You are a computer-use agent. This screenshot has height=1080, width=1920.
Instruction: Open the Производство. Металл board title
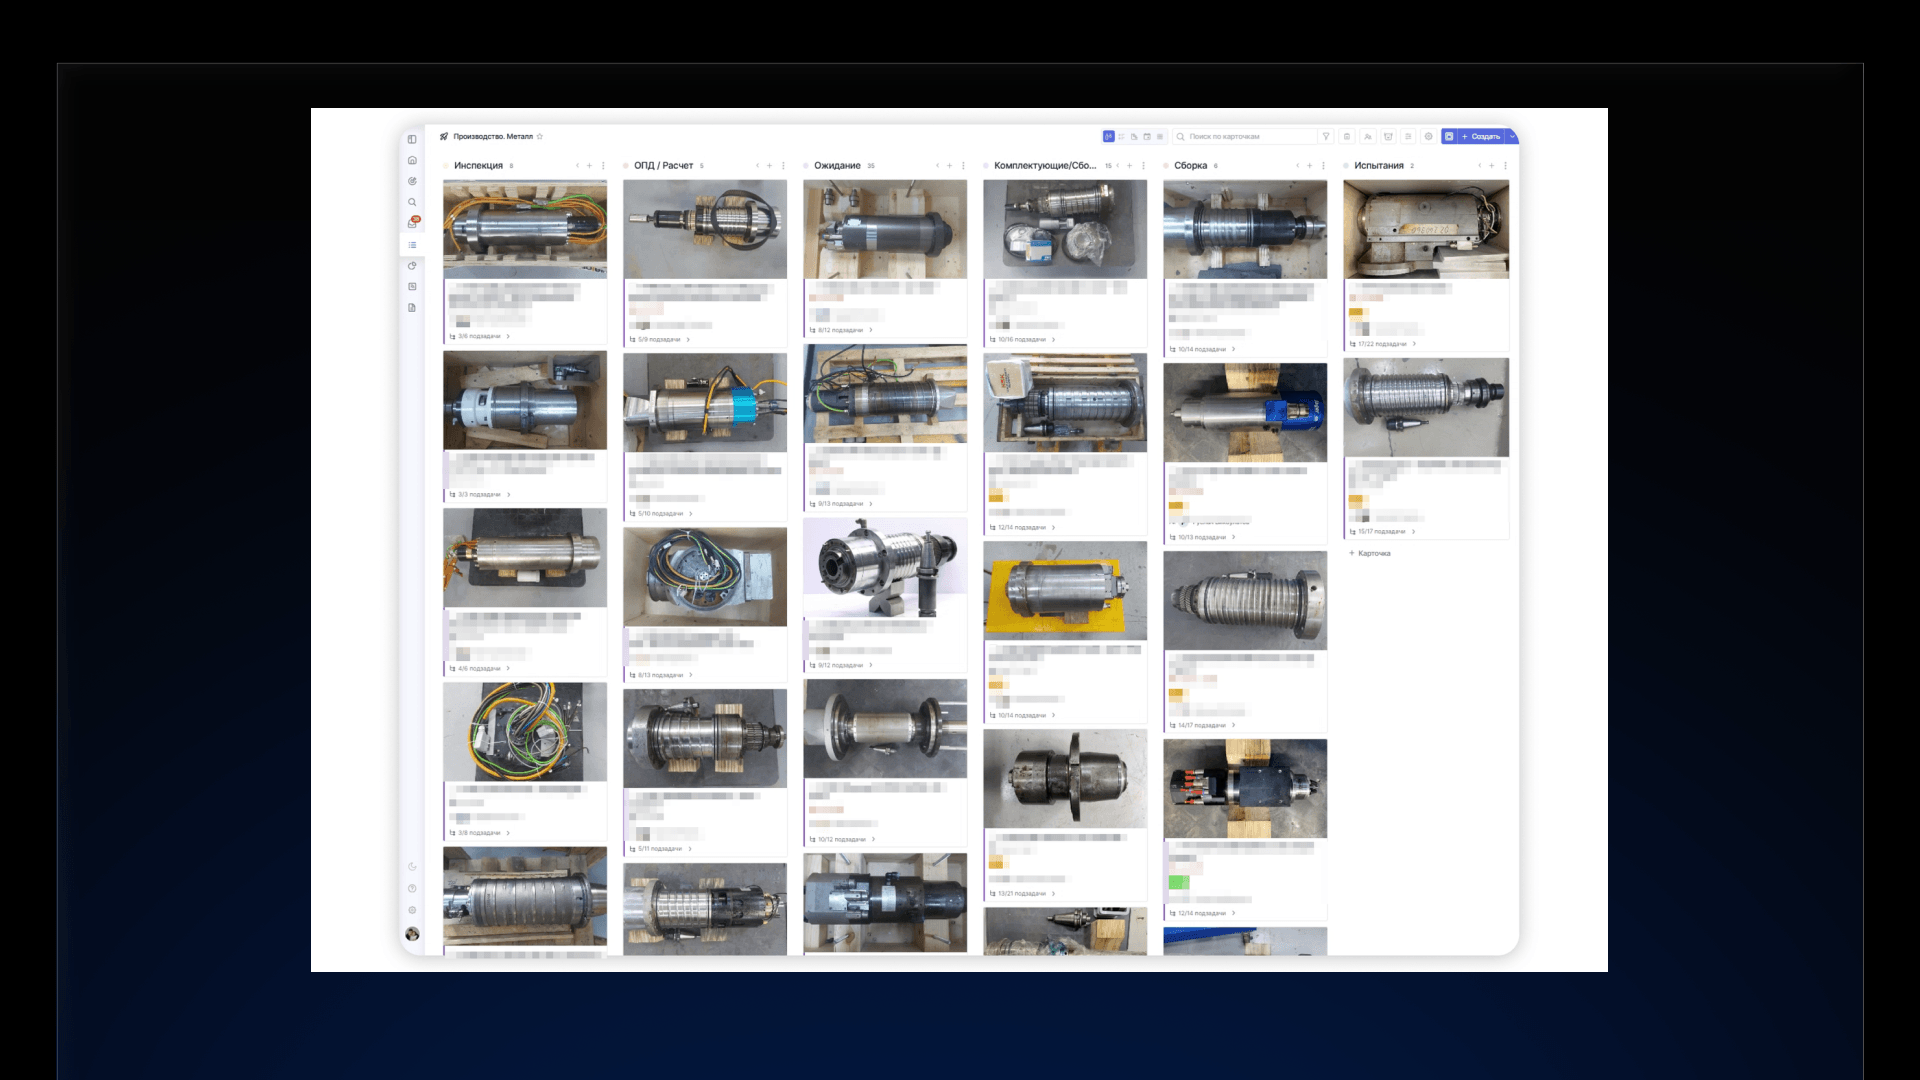coord(493,136)
